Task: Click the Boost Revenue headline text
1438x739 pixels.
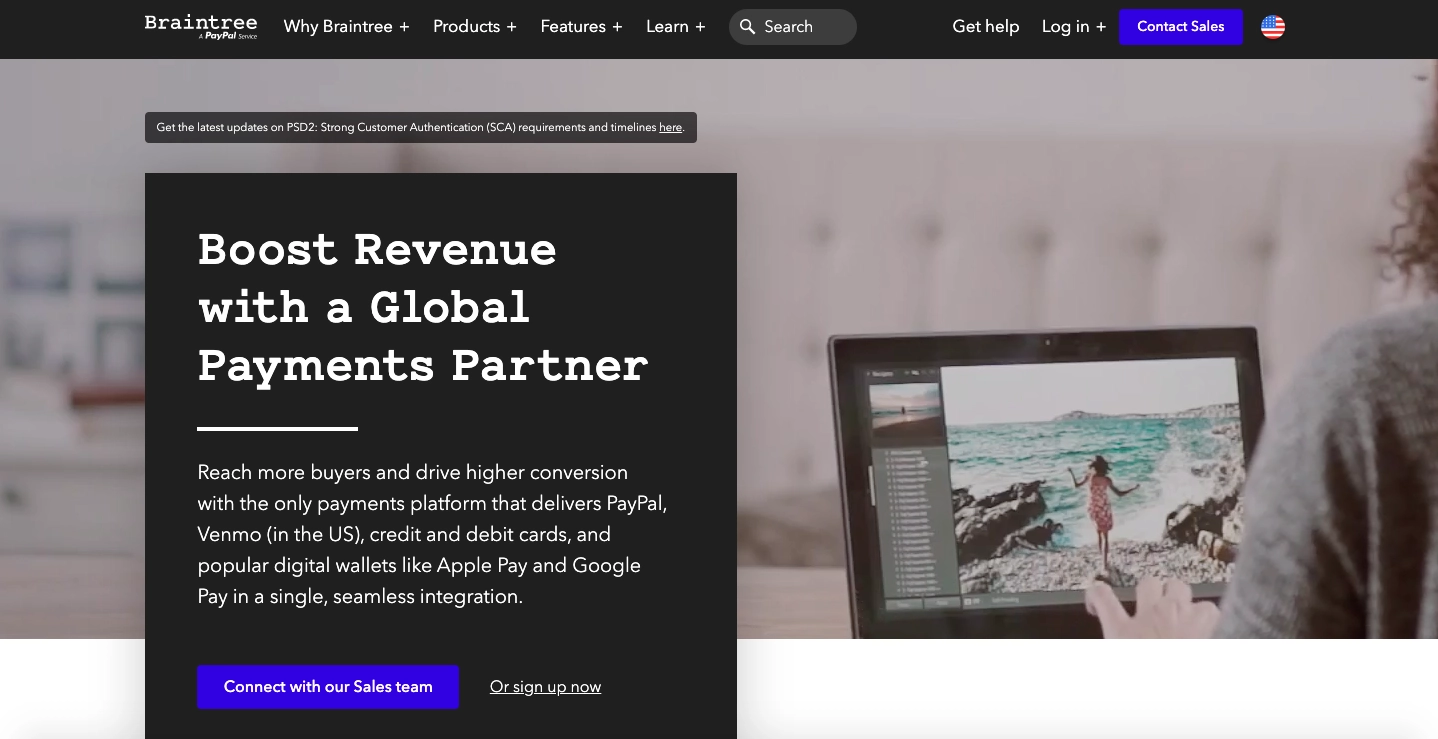Action: [x=423, y=307]
